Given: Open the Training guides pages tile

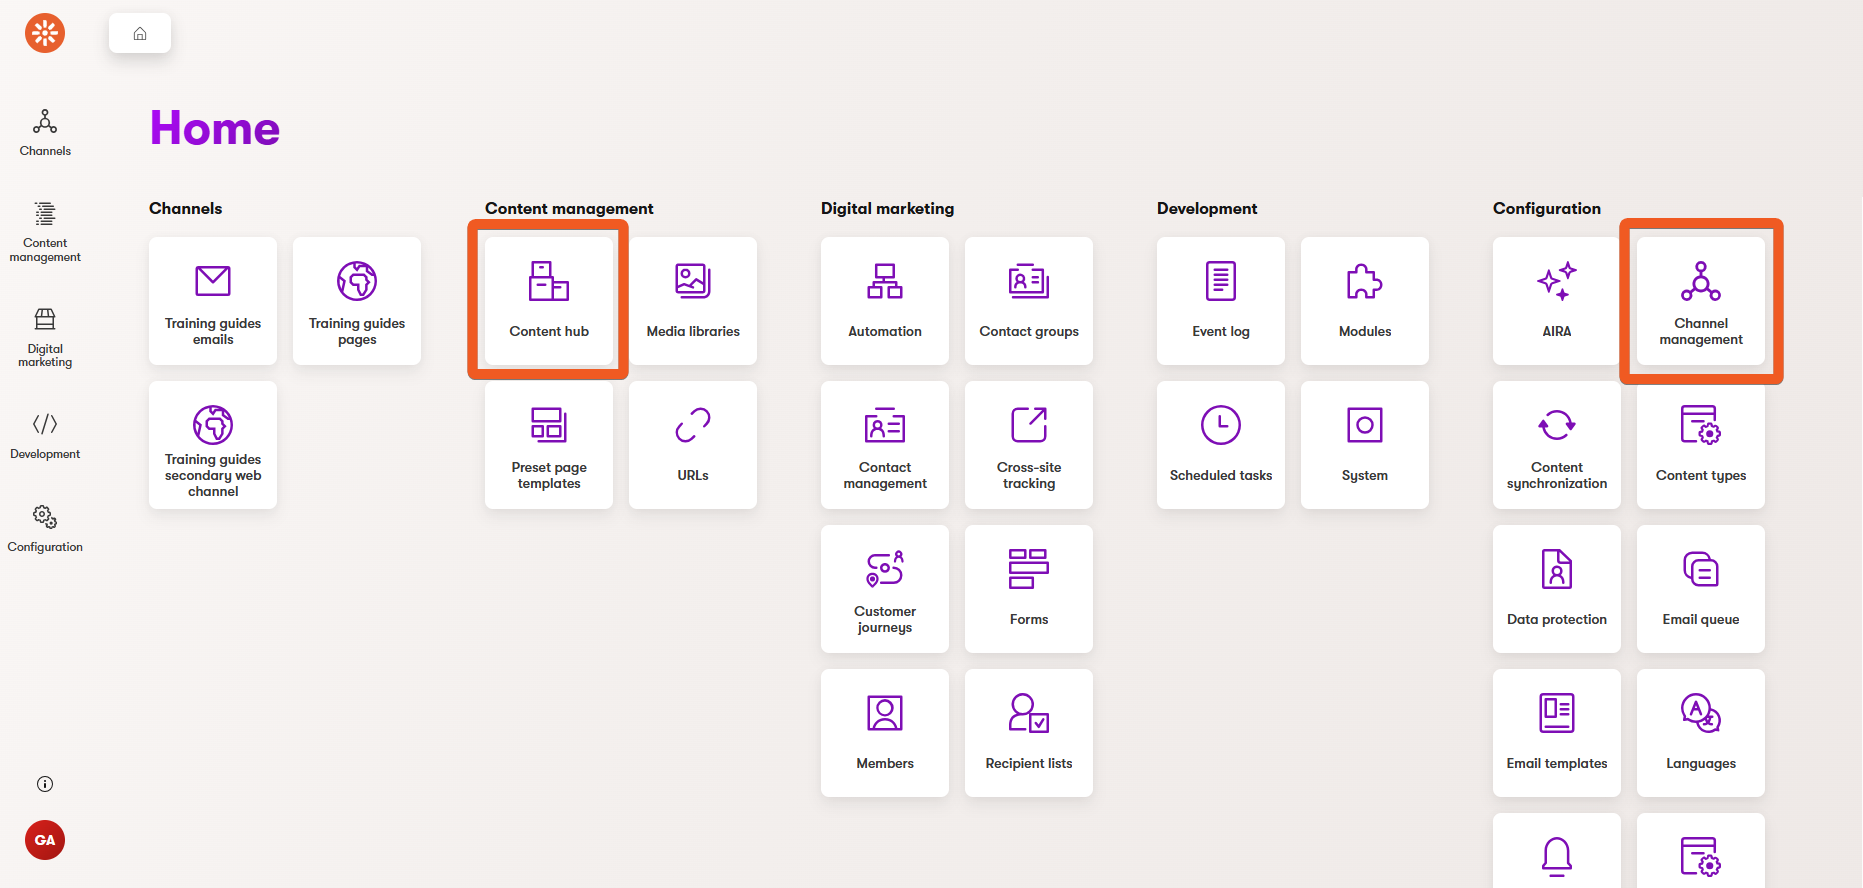Looking at the screenshot, I should point(357,301).
